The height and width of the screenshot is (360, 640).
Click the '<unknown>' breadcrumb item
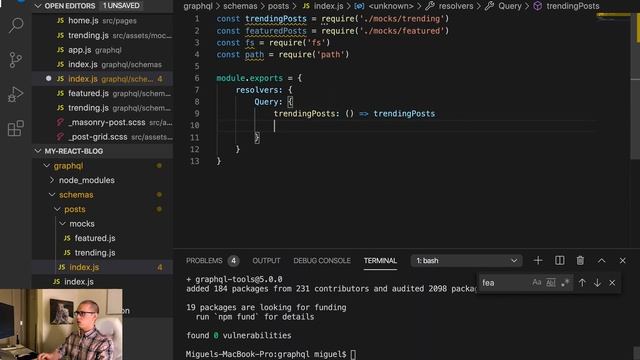[391, 6]
